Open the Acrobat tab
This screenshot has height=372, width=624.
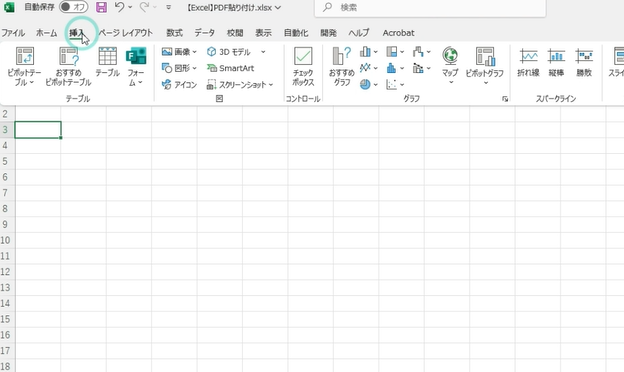point(398,33)
